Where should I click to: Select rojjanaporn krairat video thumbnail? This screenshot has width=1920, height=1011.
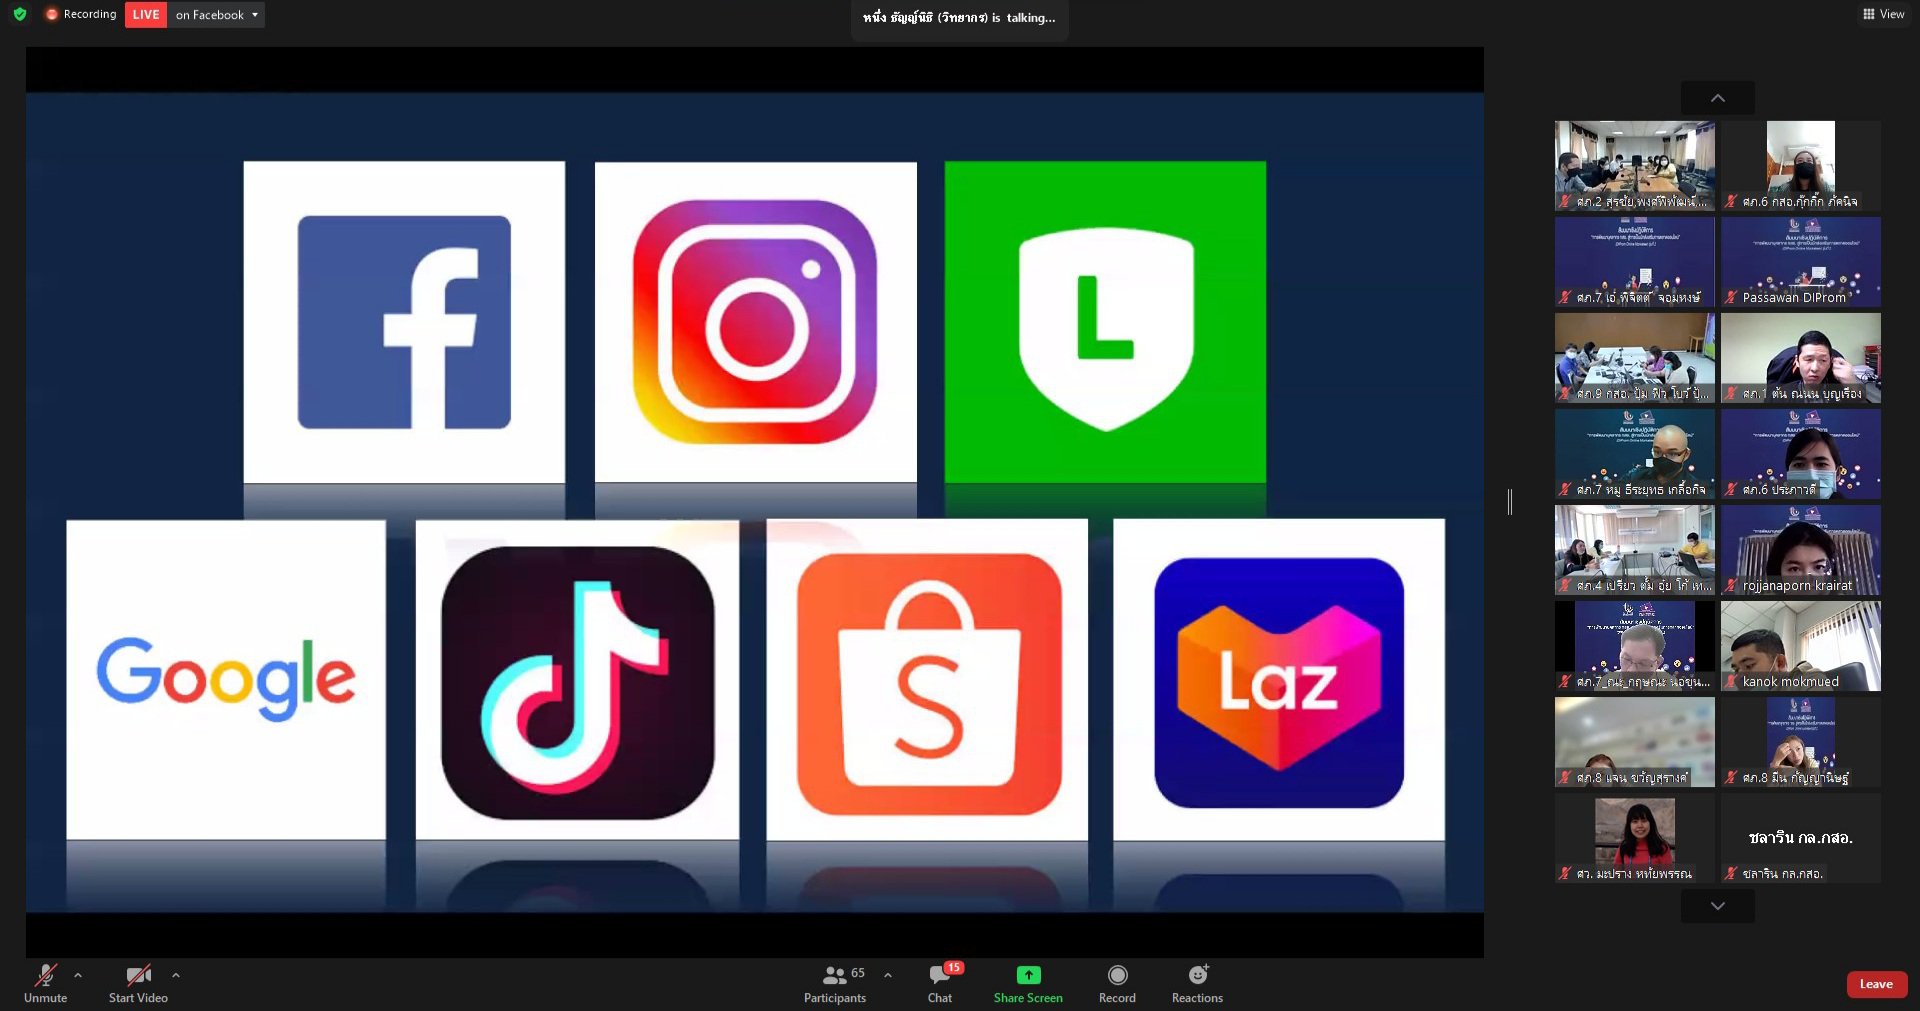[1801, 550]
